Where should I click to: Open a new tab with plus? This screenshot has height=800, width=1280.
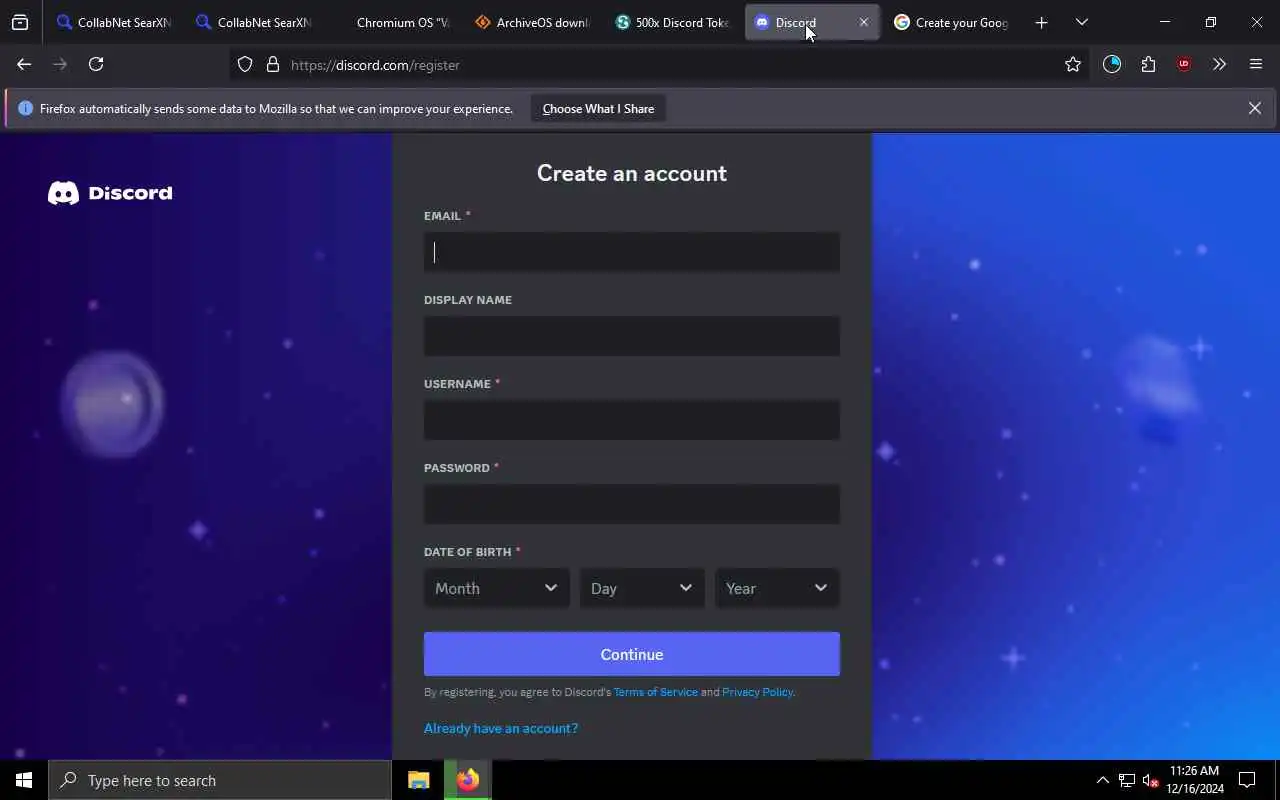pyautogui.click(x=1041, y=22)
